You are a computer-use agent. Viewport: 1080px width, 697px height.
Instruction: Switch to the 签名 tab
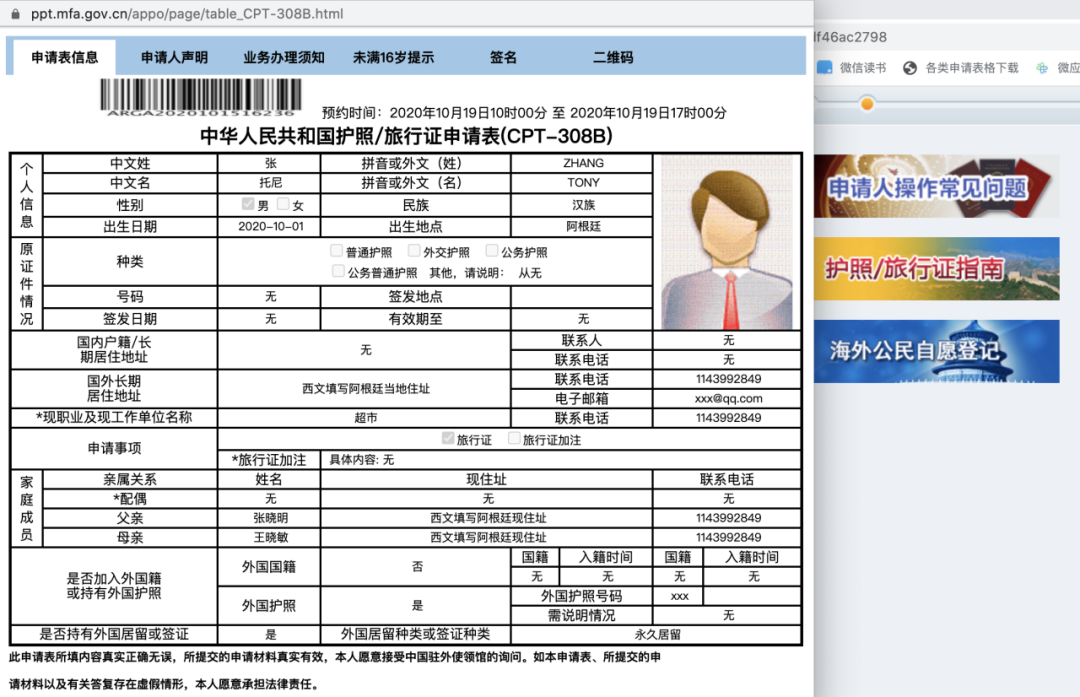click(503, 56)
